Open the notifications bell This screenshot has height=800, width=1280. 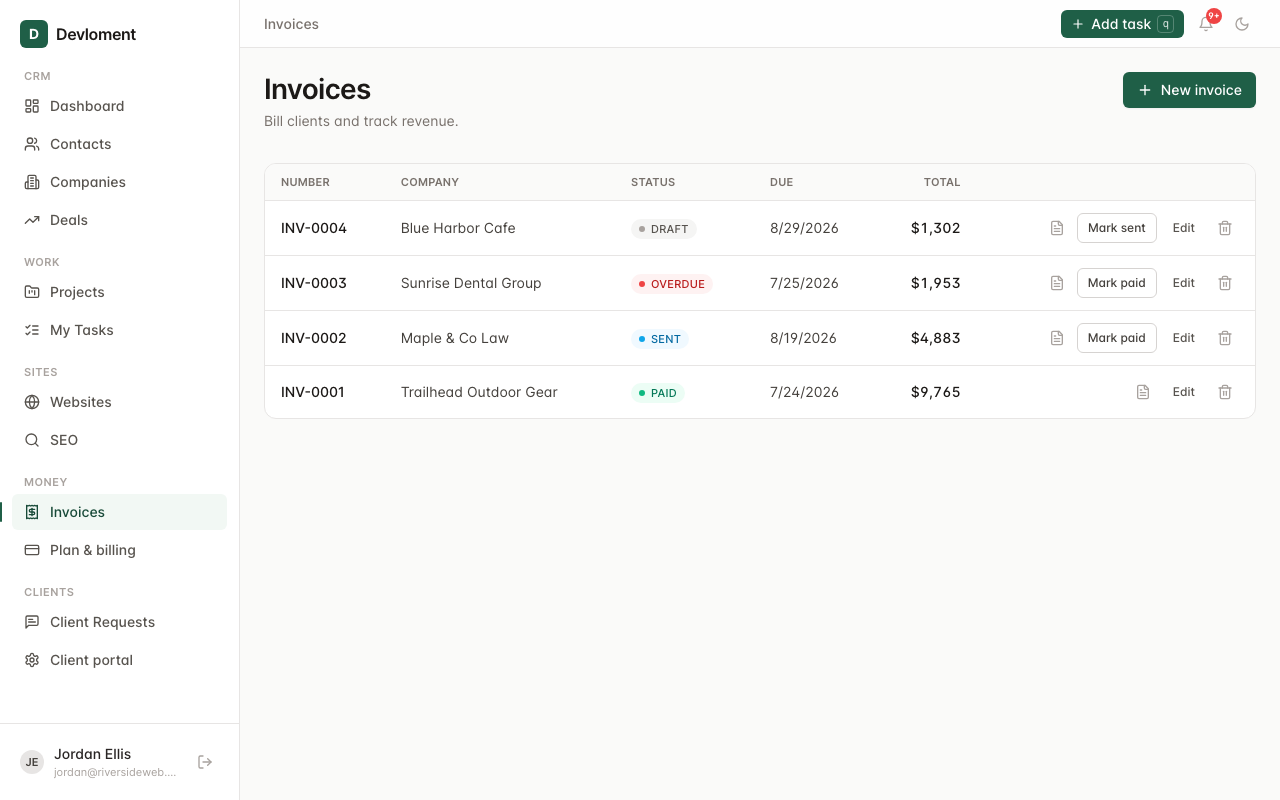(x=1206, y=24)
